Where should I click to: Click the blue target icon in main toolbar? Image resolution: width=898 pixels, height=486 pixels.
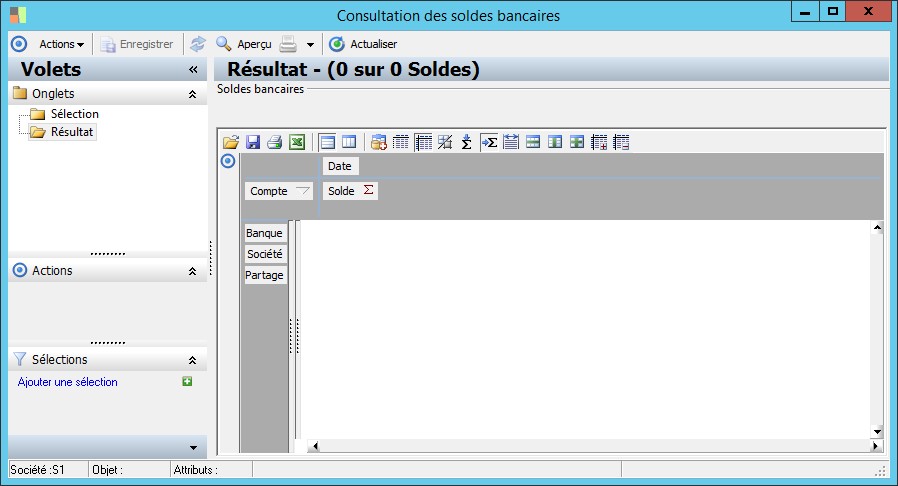19,44
